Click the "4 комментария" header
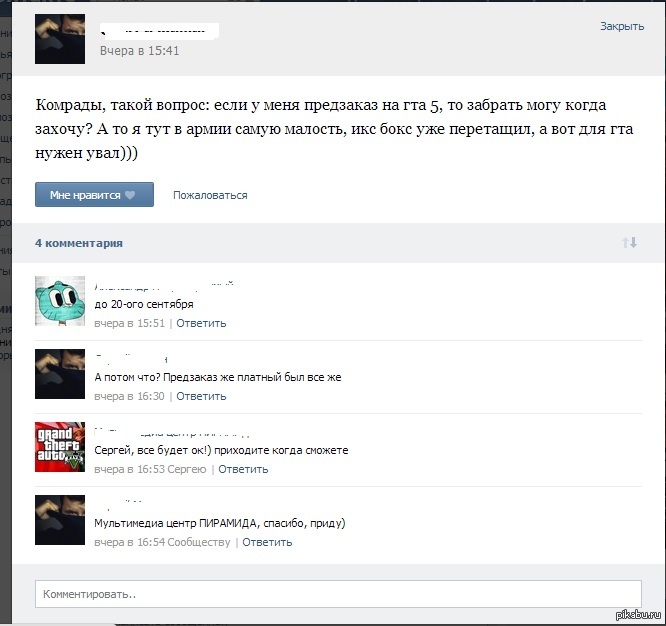Image resolution: width=666 pixels, height=626 pixels. pos(79,243)
